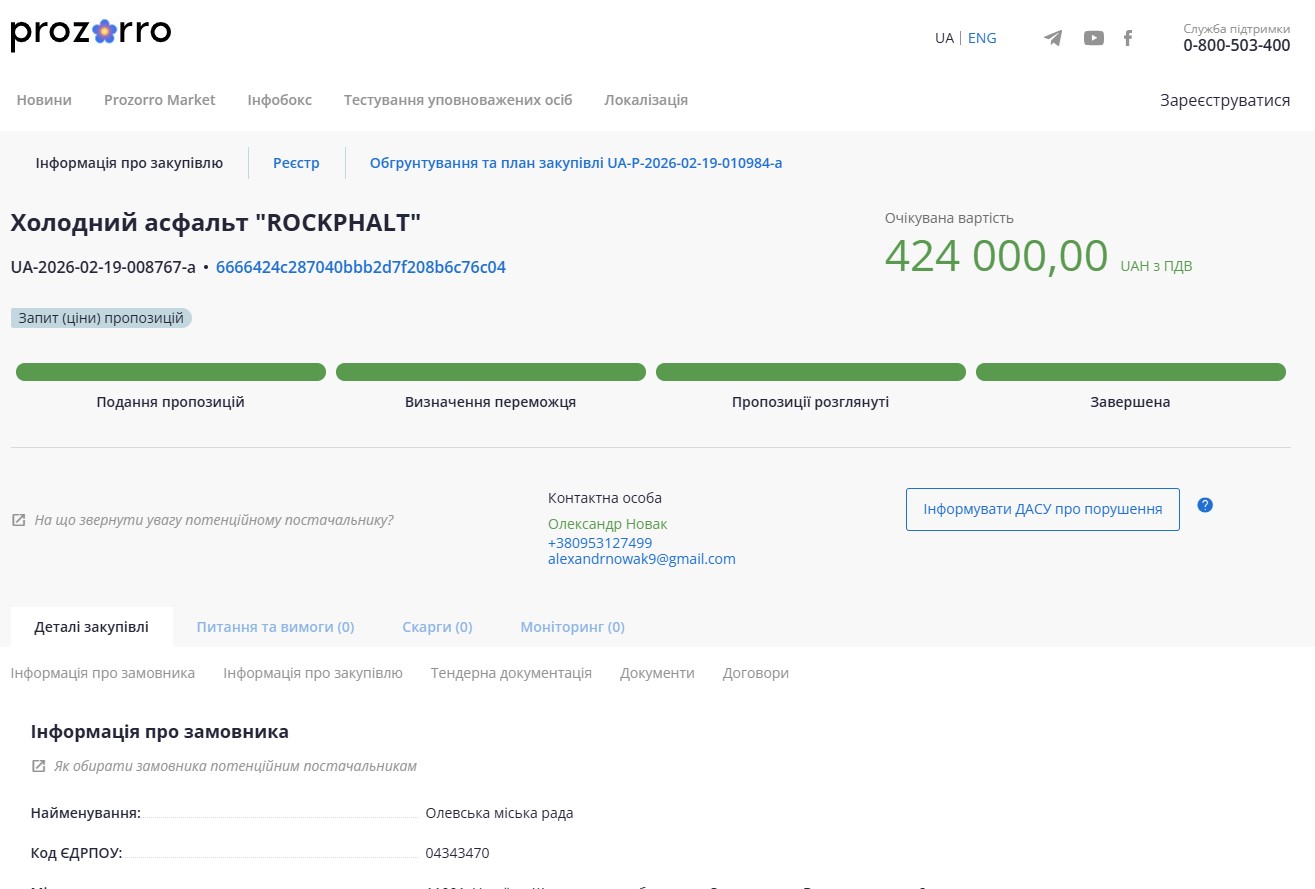The height and width of the screenshot is (889, 1315).
Task: Click contact email alexandrnowak9@gmail.com
Action: pyautogui.click(x=641, y=559)
